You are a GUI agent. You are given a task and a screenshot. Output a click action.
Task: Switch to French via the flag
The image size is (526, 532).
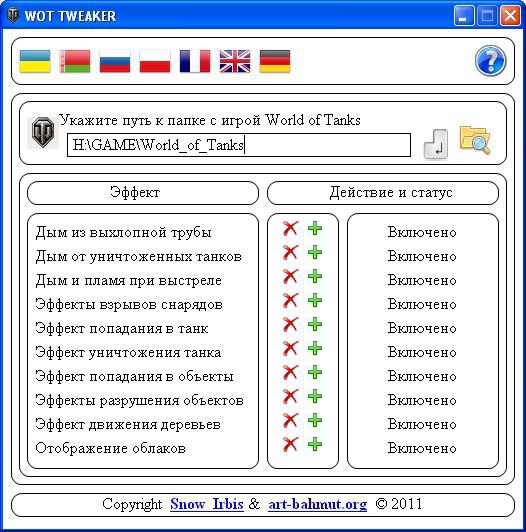195,61
